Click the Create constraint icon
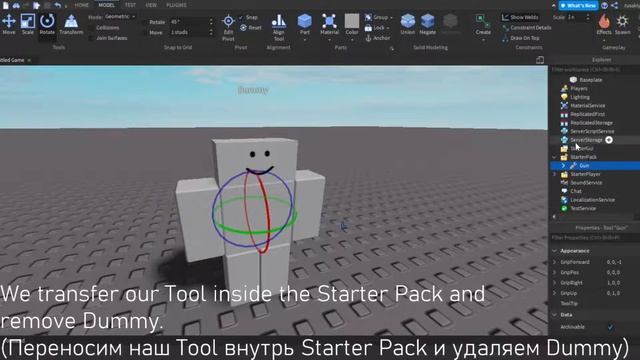The image size is (640, 360). tap(482, 21)
